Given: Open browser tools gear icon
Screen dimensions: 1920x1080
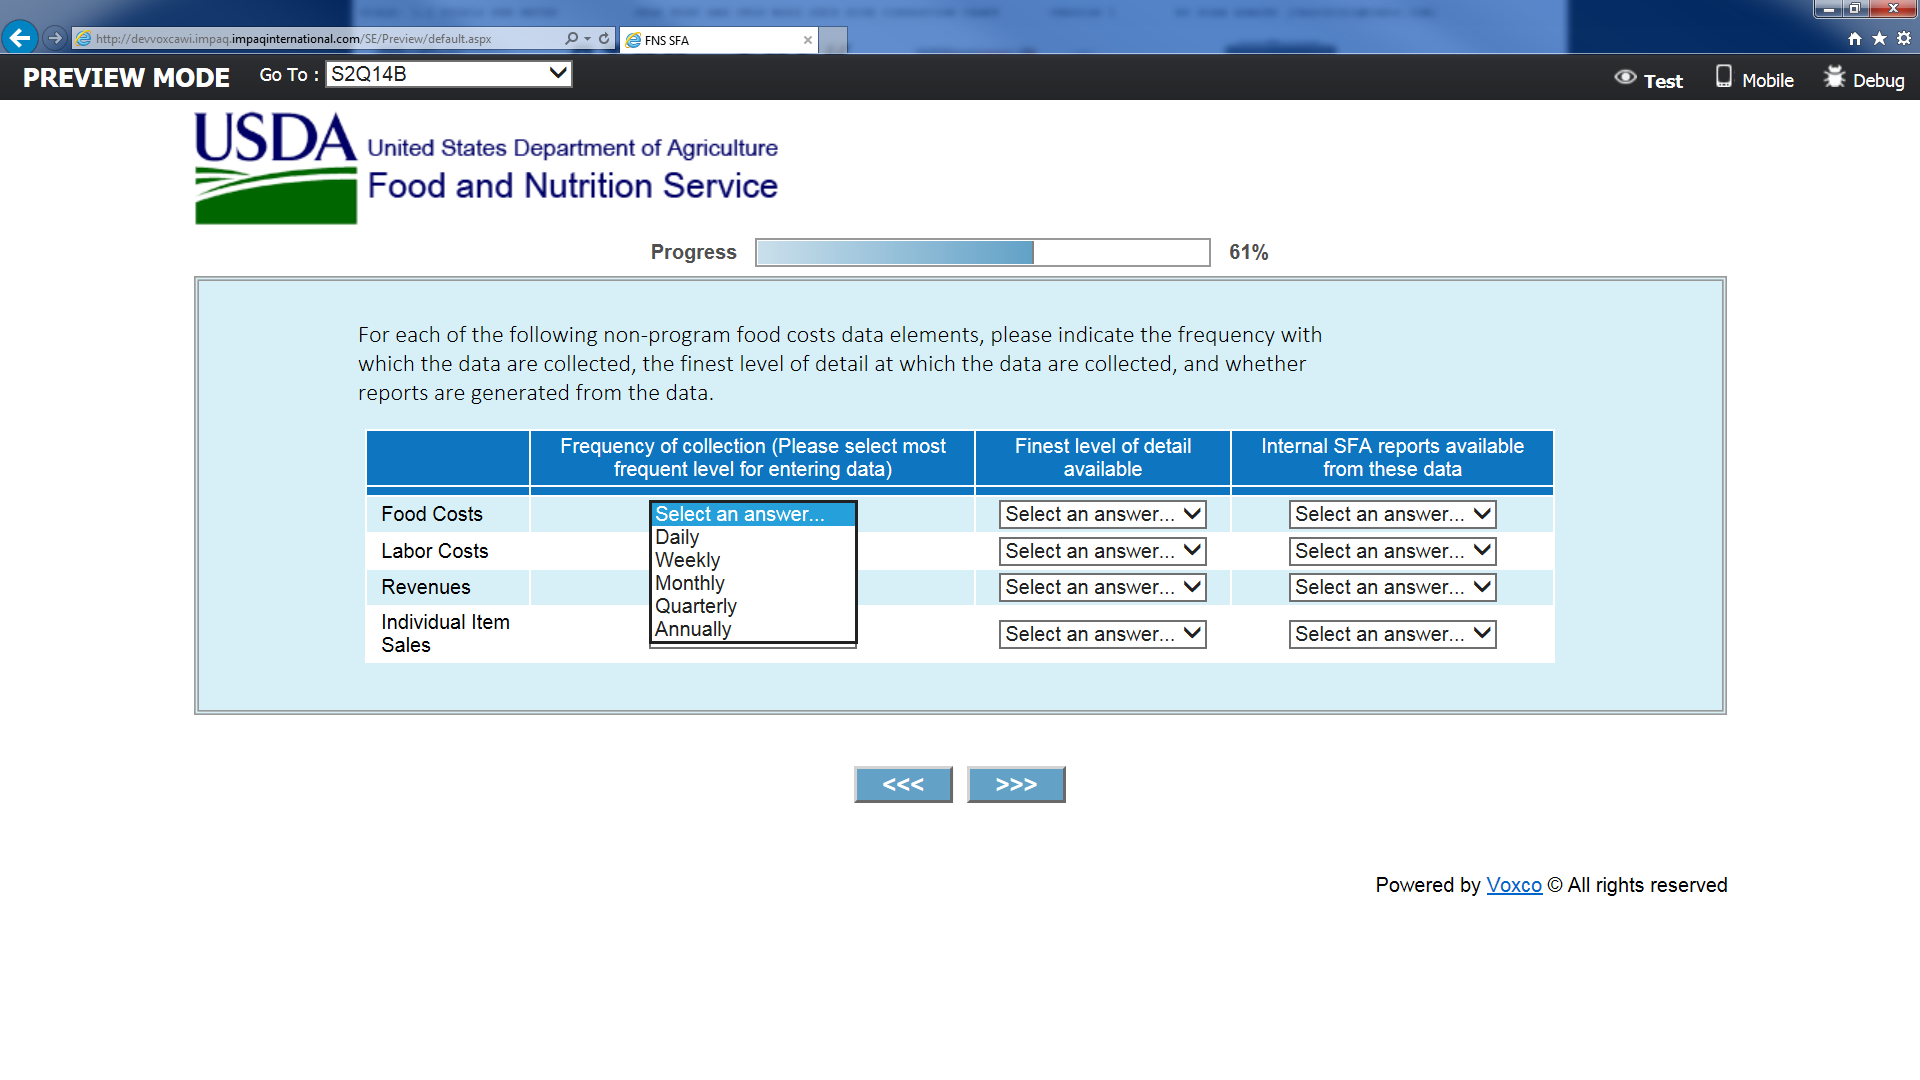Looking at the screenshot, I should coord(1904,39).
